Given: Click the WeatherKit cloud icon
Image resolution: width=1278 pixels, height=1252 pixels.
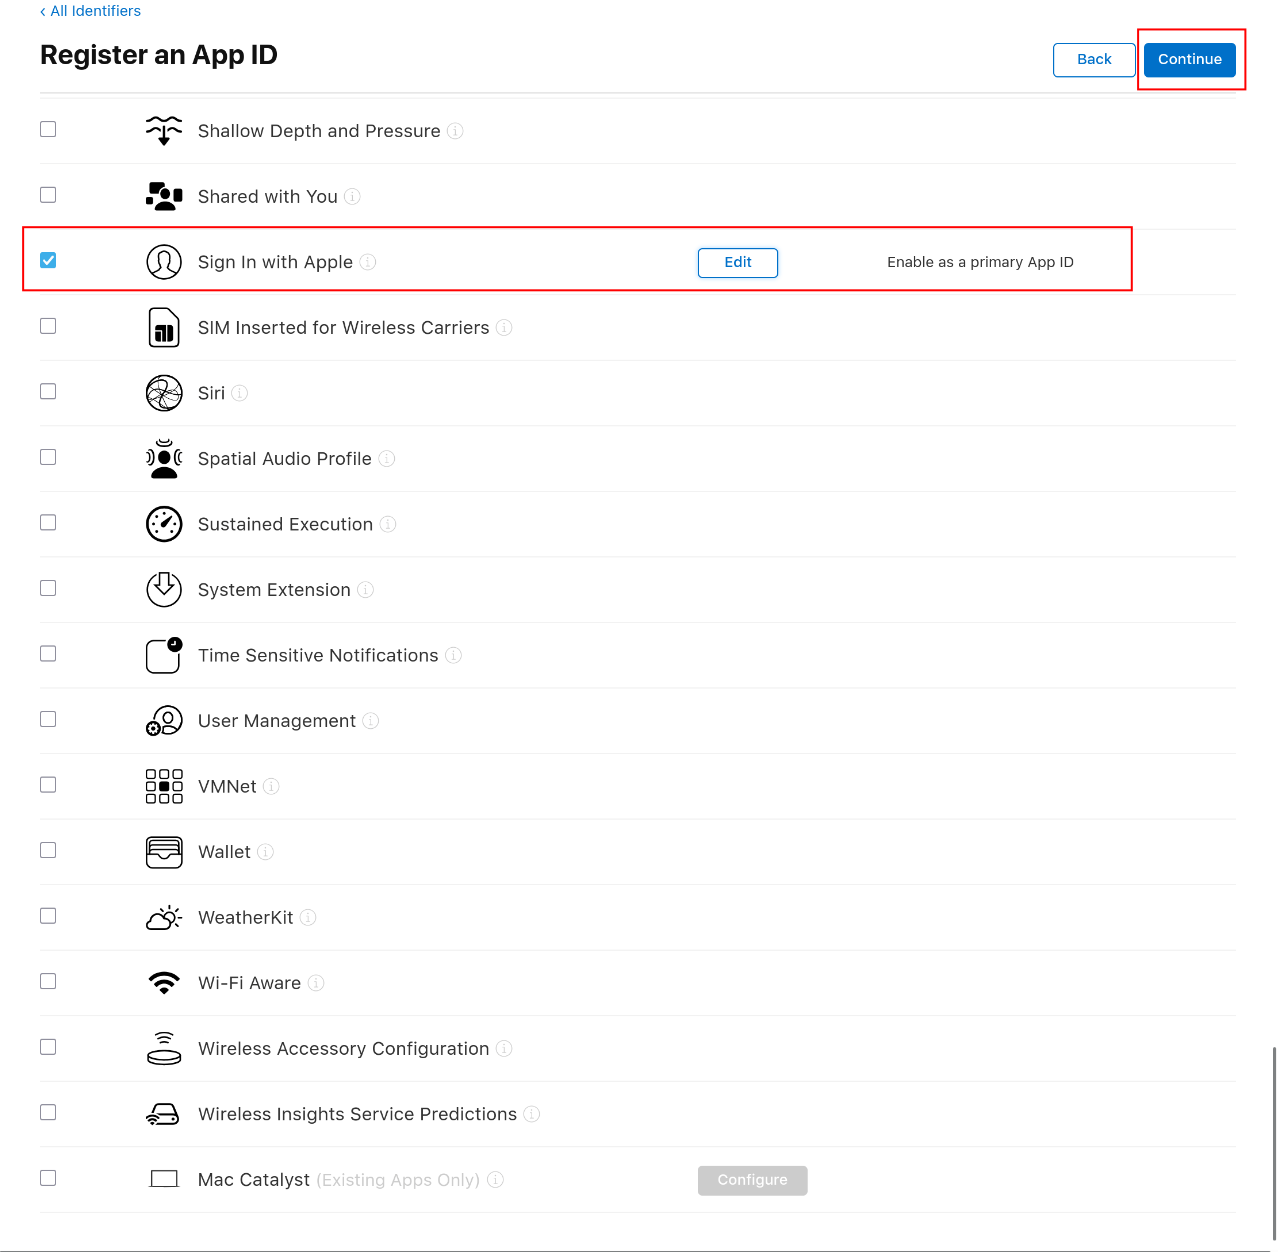Looking at the screenshot, I should tap(163, 917).
